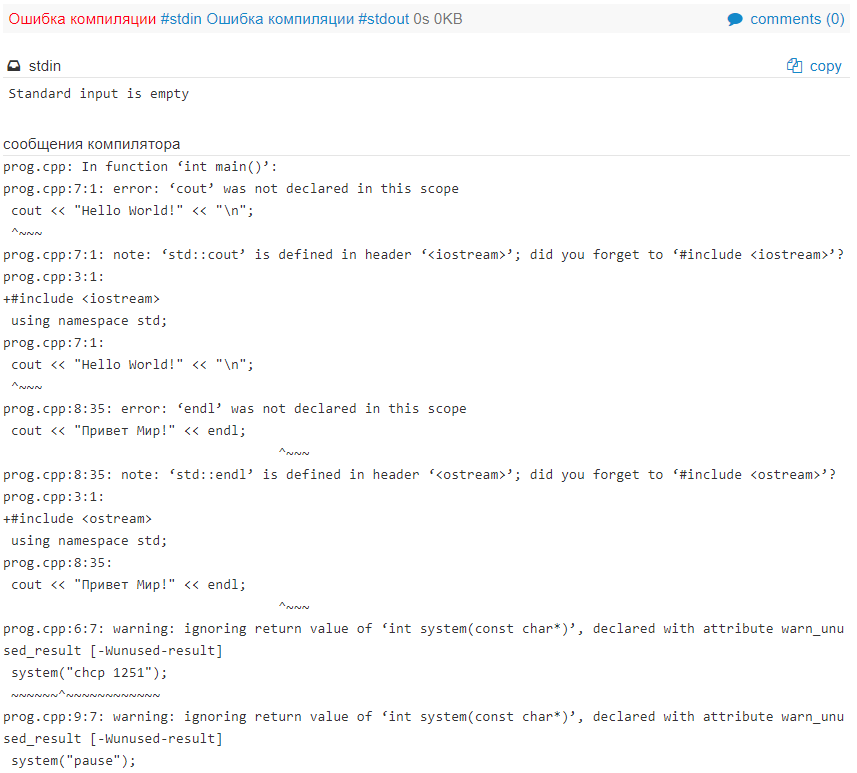
Task: Click the note about std::endl in <ostream>
Action: pos(419,475)
